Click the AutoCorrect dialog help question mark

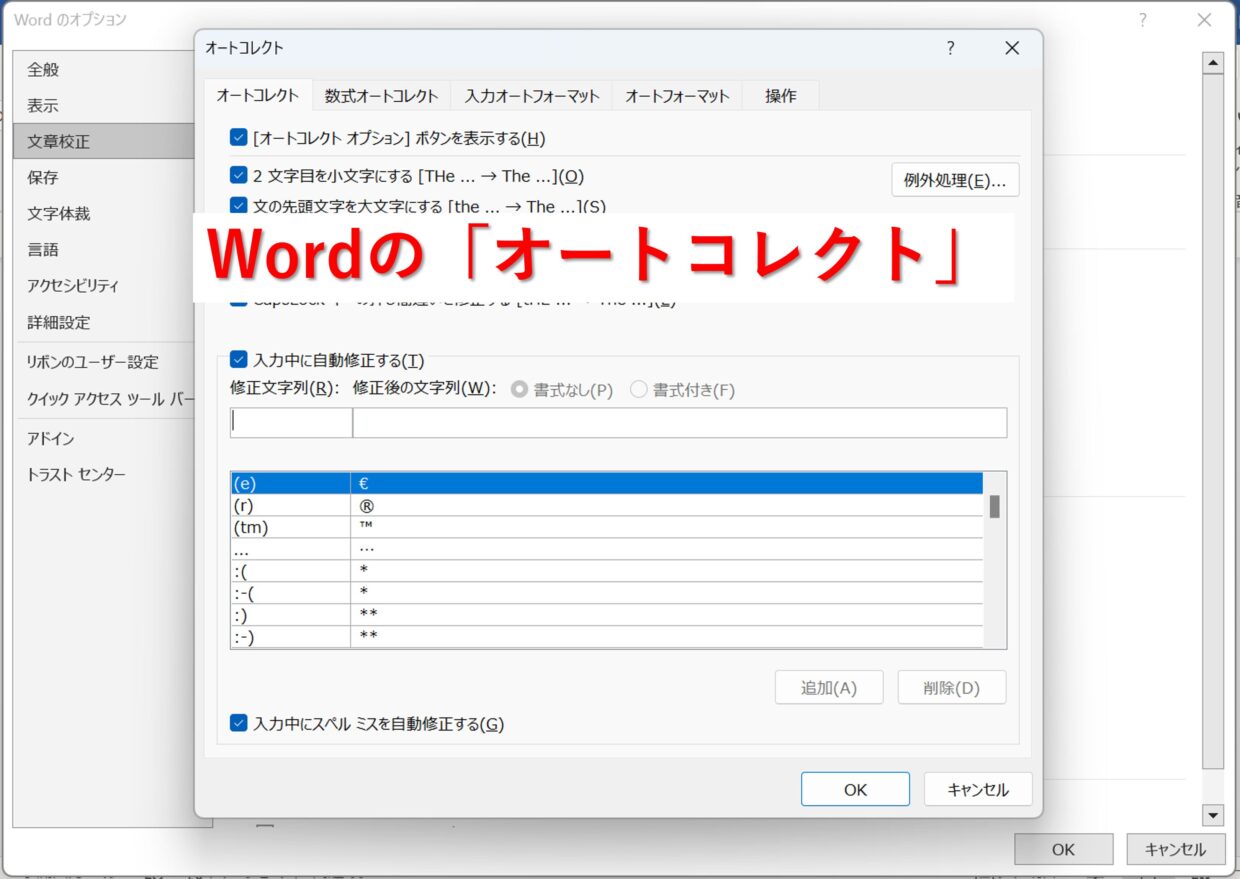950,48
